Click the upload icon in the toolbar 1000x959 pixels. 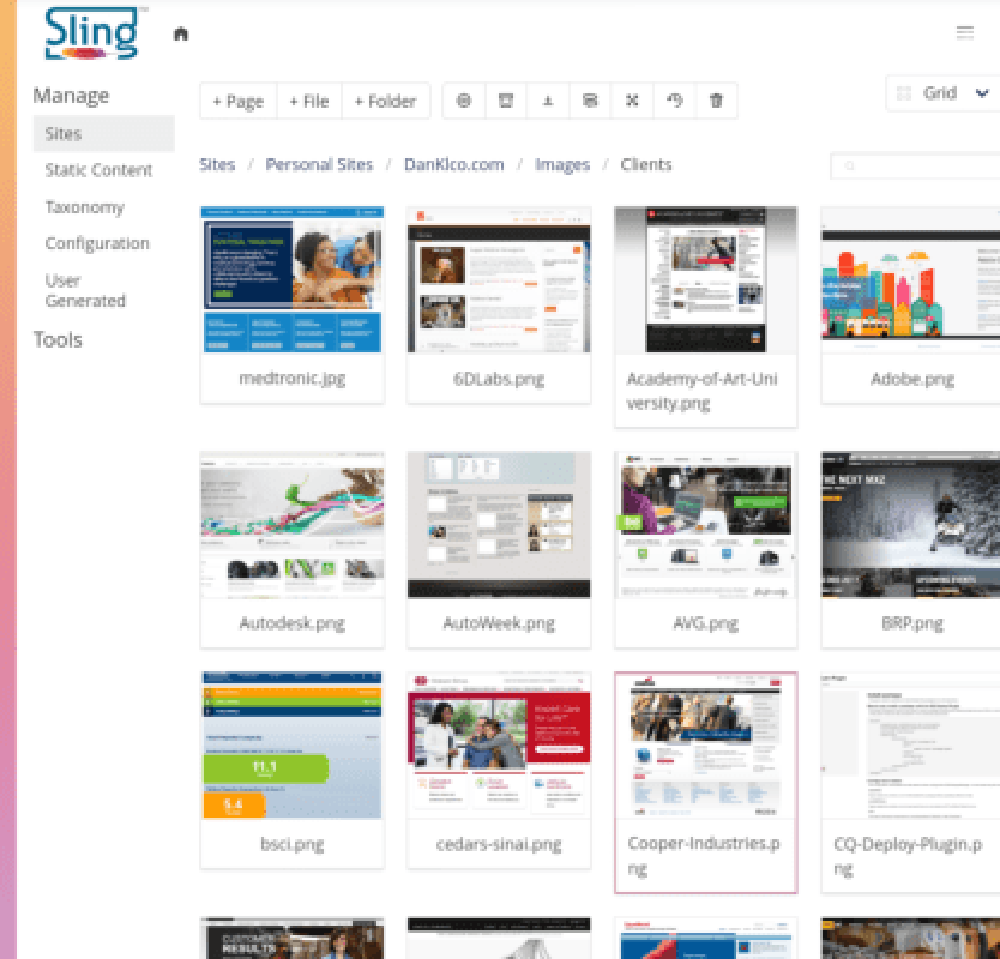click(547, 100)
